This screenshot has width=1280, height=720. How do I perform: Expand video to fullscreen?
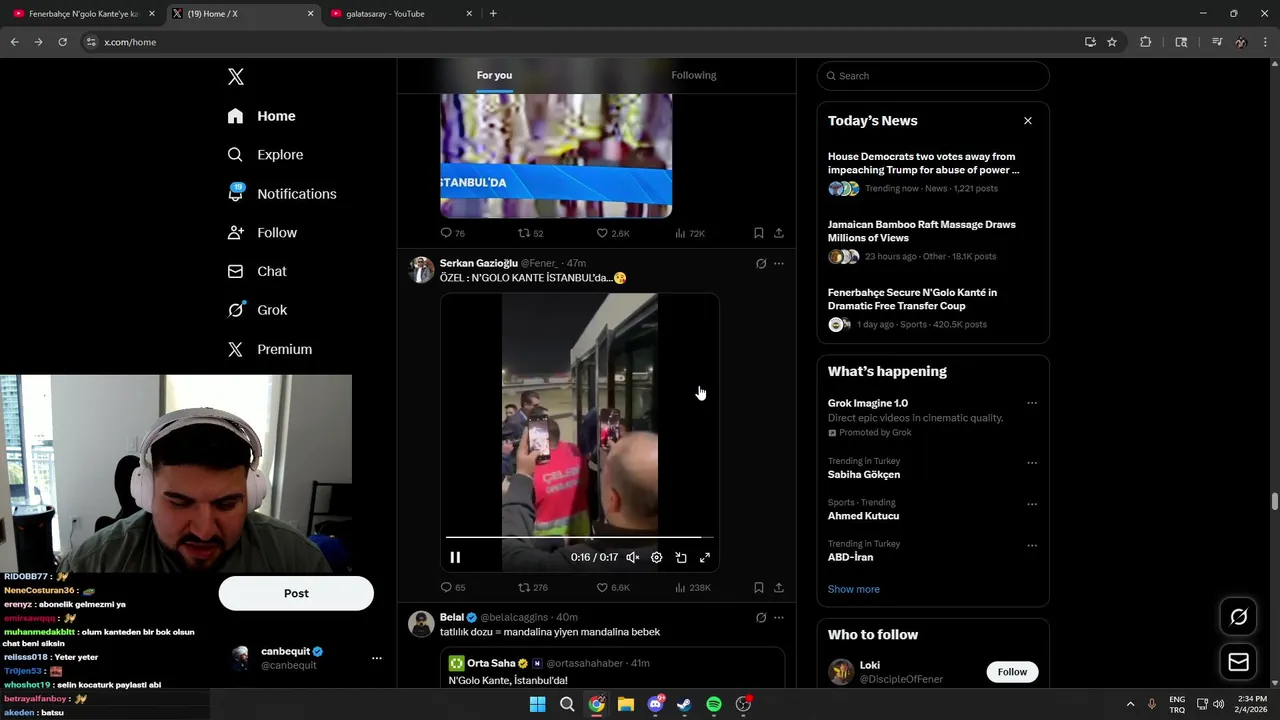coord(705,558)
